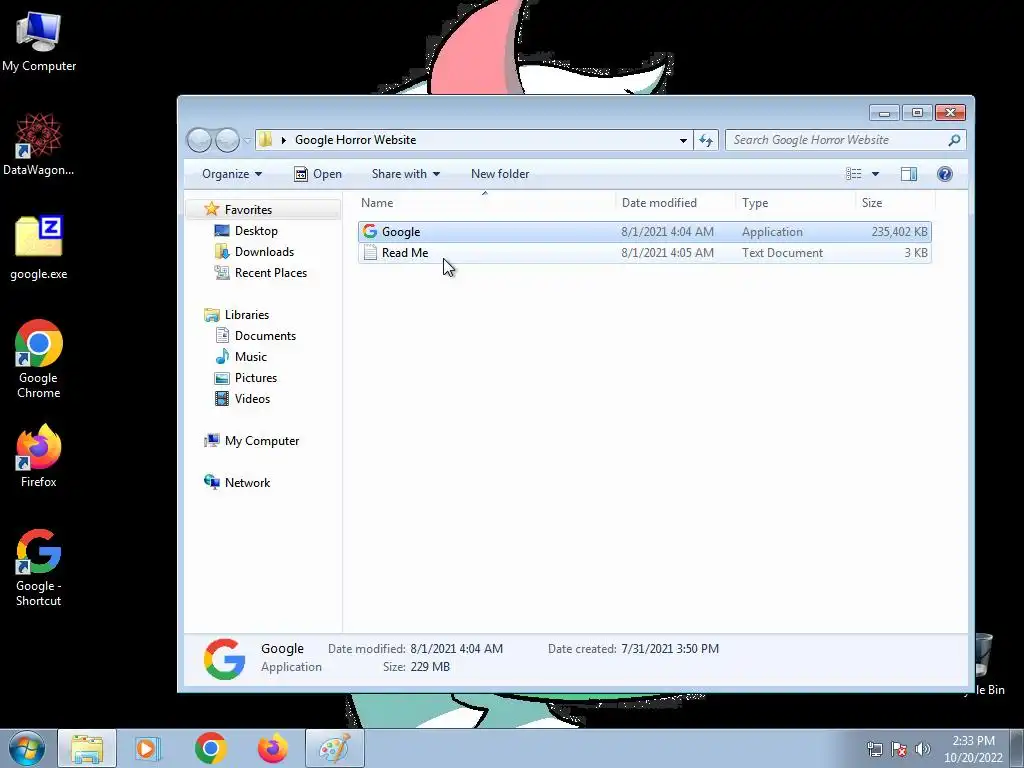Select the Google Chrome desktop shortcut
1024x768 pixels.
[x=39, y=359]
